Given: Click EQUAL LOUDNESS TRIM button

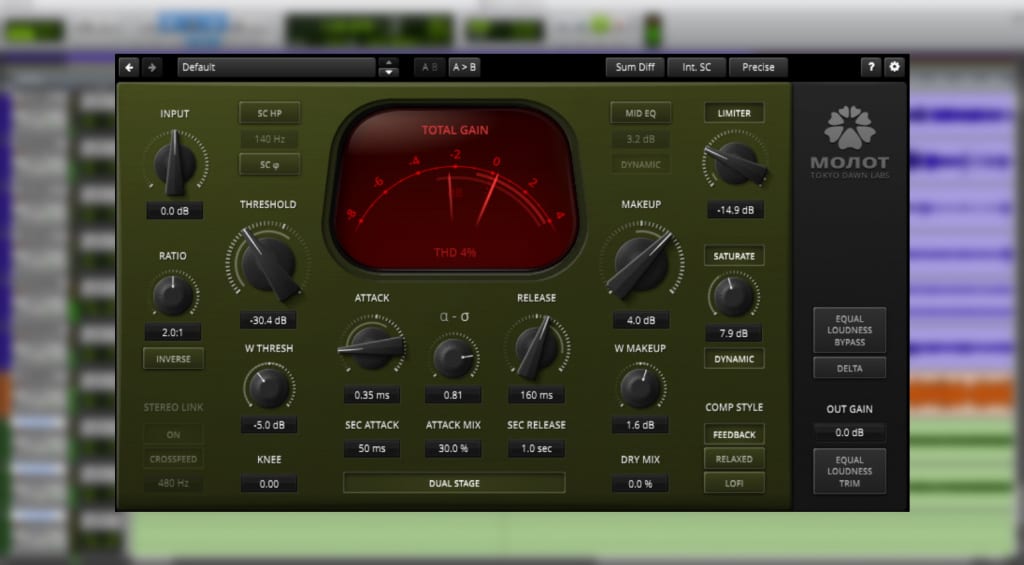Looking at the screenshot, I should click(x=850, y=471).
